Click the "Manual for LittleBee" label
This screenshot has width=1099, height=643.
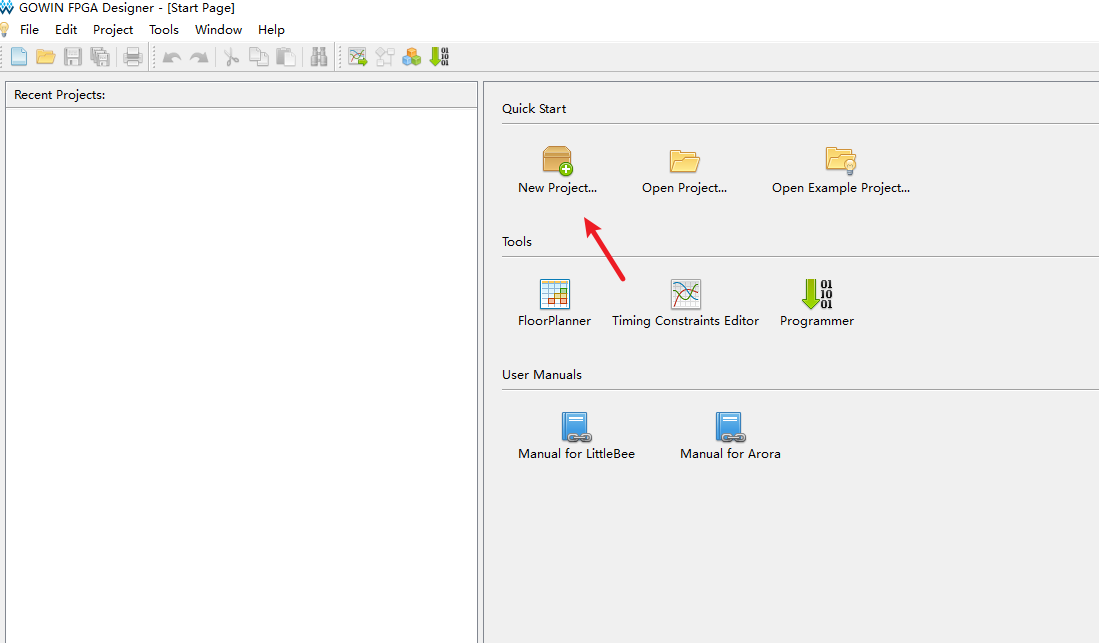click(x=576, y=454)
